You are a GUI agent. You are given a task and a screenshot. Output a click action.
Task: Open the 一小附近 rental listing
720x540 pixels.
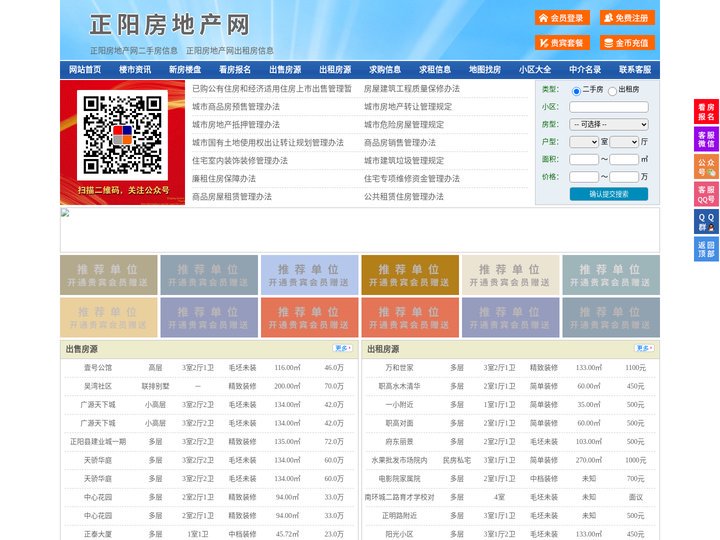click(399, 405)
